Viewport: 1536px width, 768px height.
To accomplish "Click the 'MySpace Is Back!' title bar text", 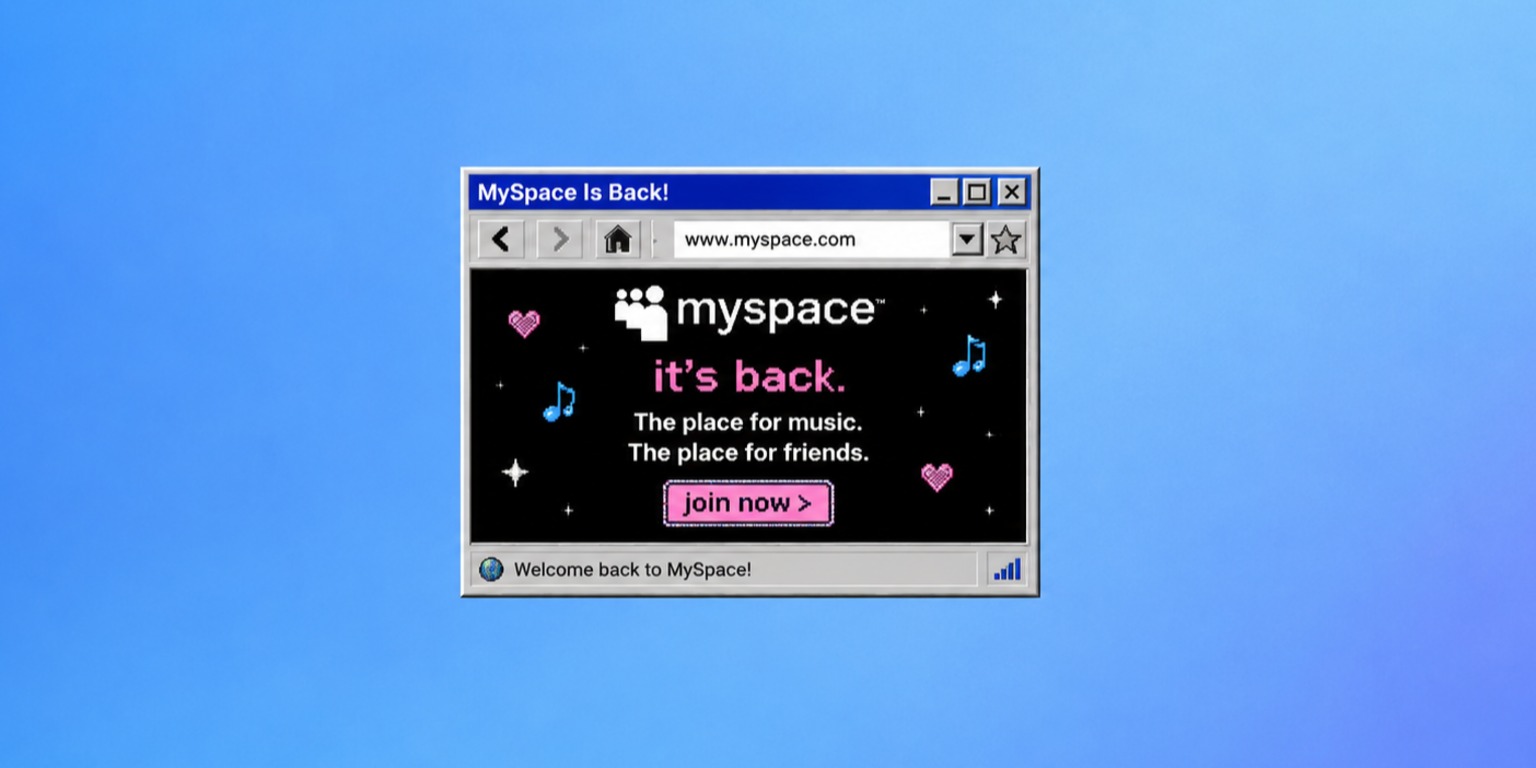I will (573, 192).
